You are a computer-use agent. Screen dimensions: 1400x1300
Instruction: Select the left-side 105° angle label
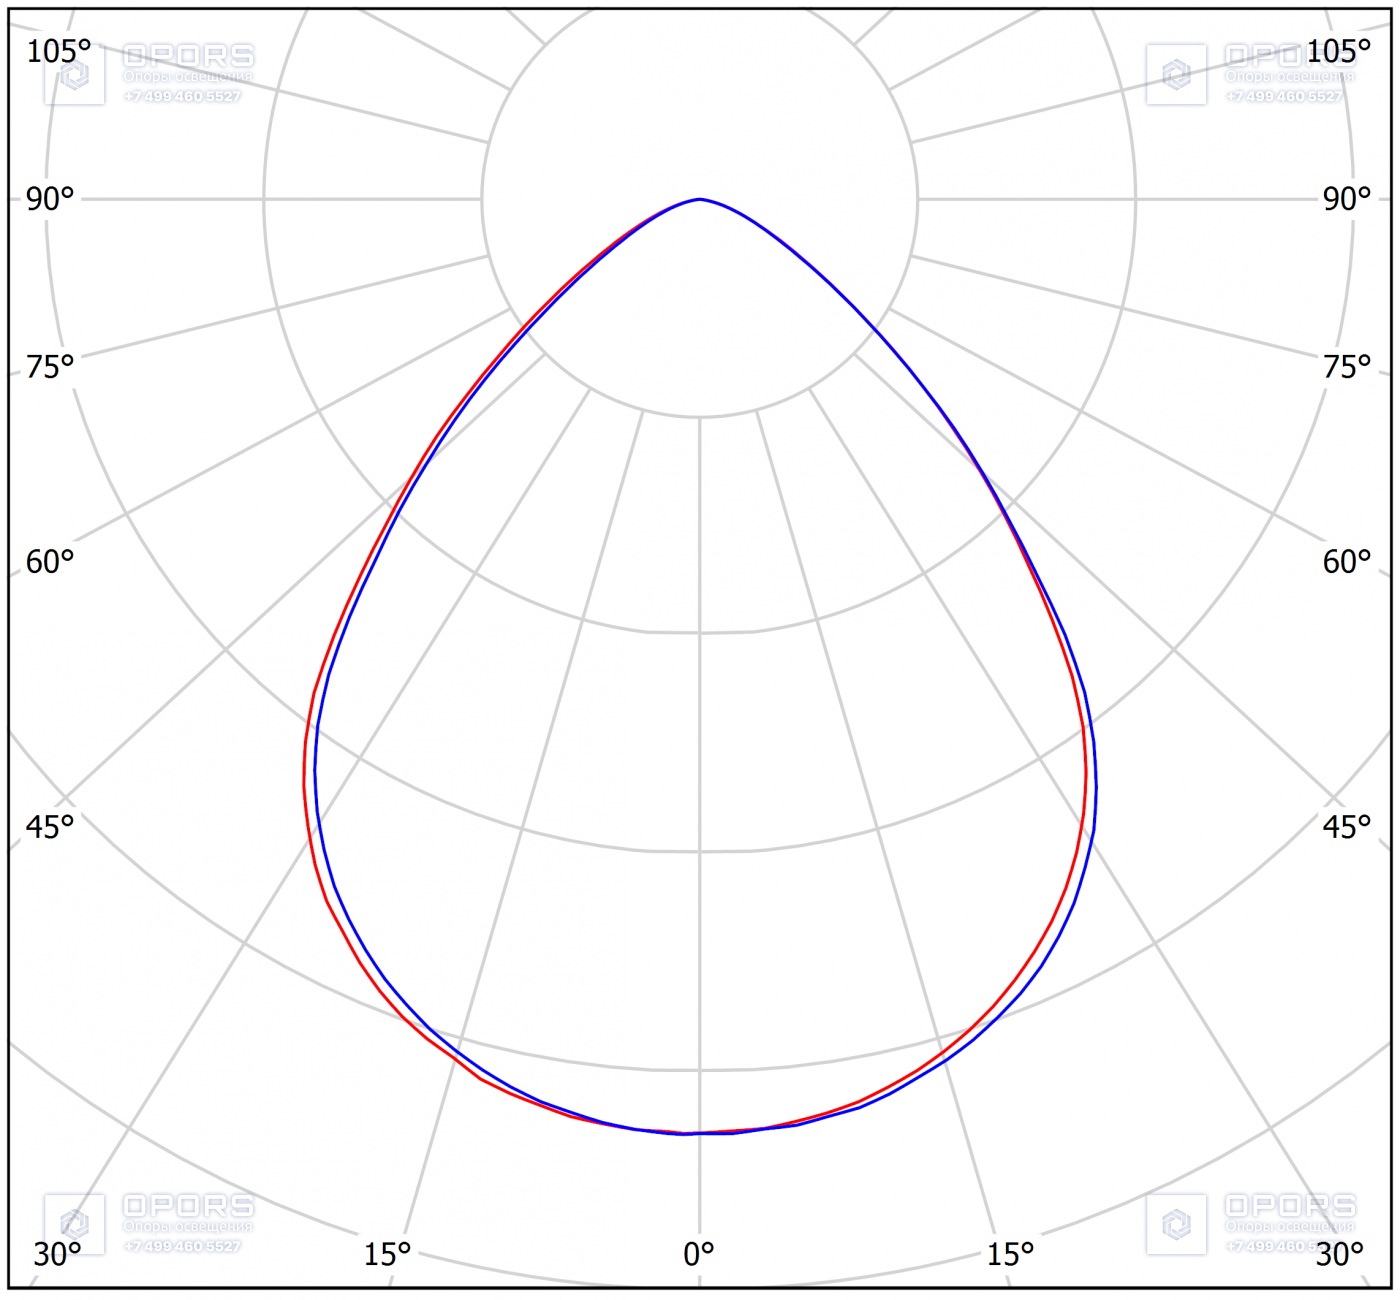(x=58, y=51)
